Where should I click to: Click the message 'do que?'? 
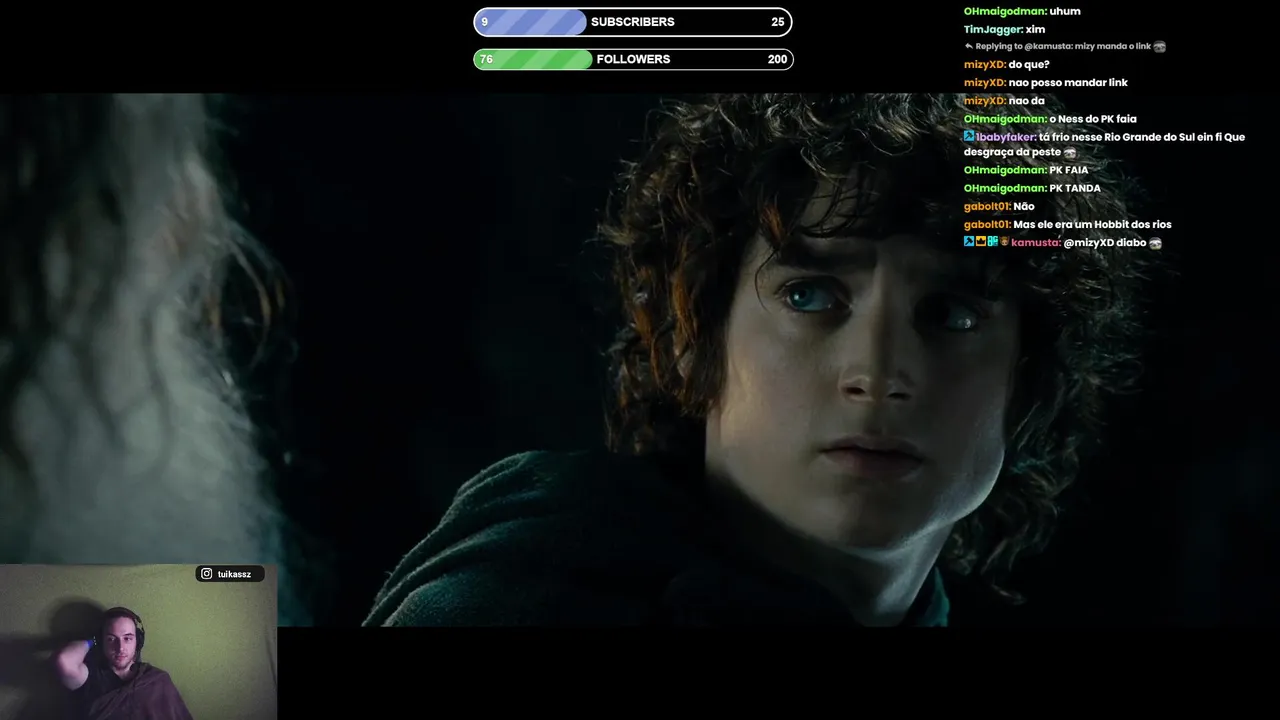point(1029,64)
